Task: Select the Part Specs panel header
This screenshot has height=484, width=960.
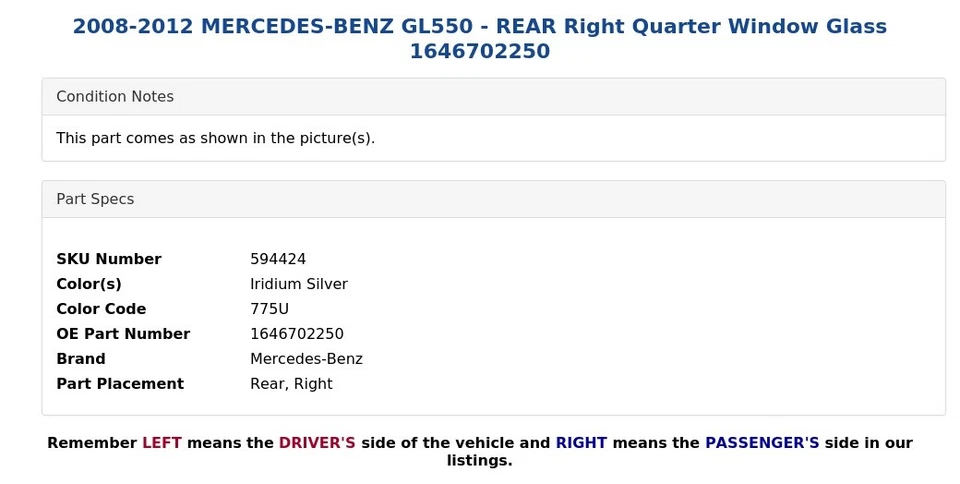Action: coord(95,199)
